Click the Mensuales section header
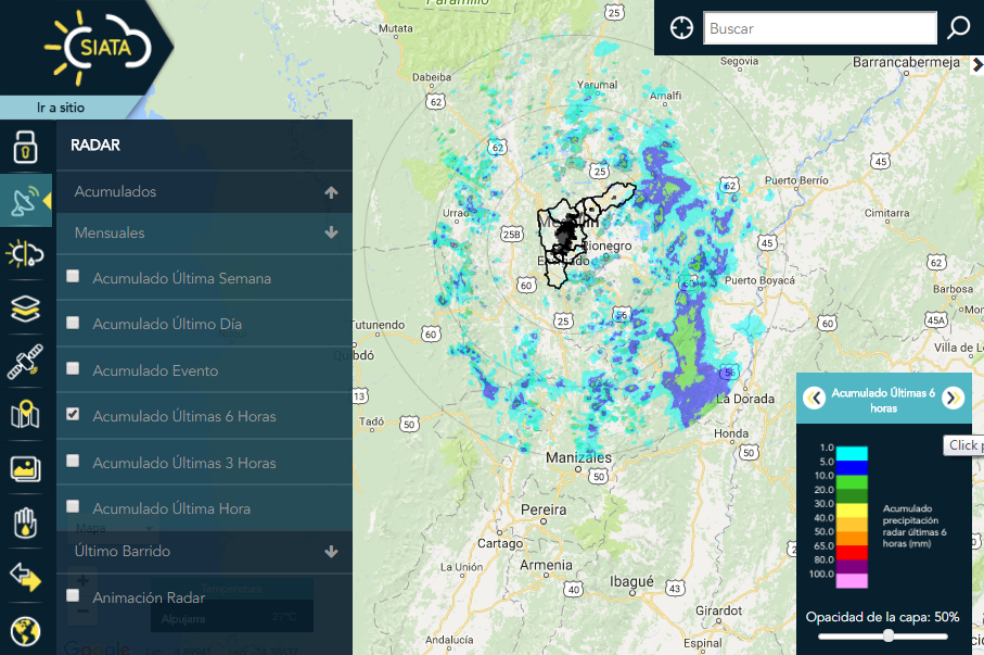984x655 pixels. pyautogui.click(x=205, y=233)
